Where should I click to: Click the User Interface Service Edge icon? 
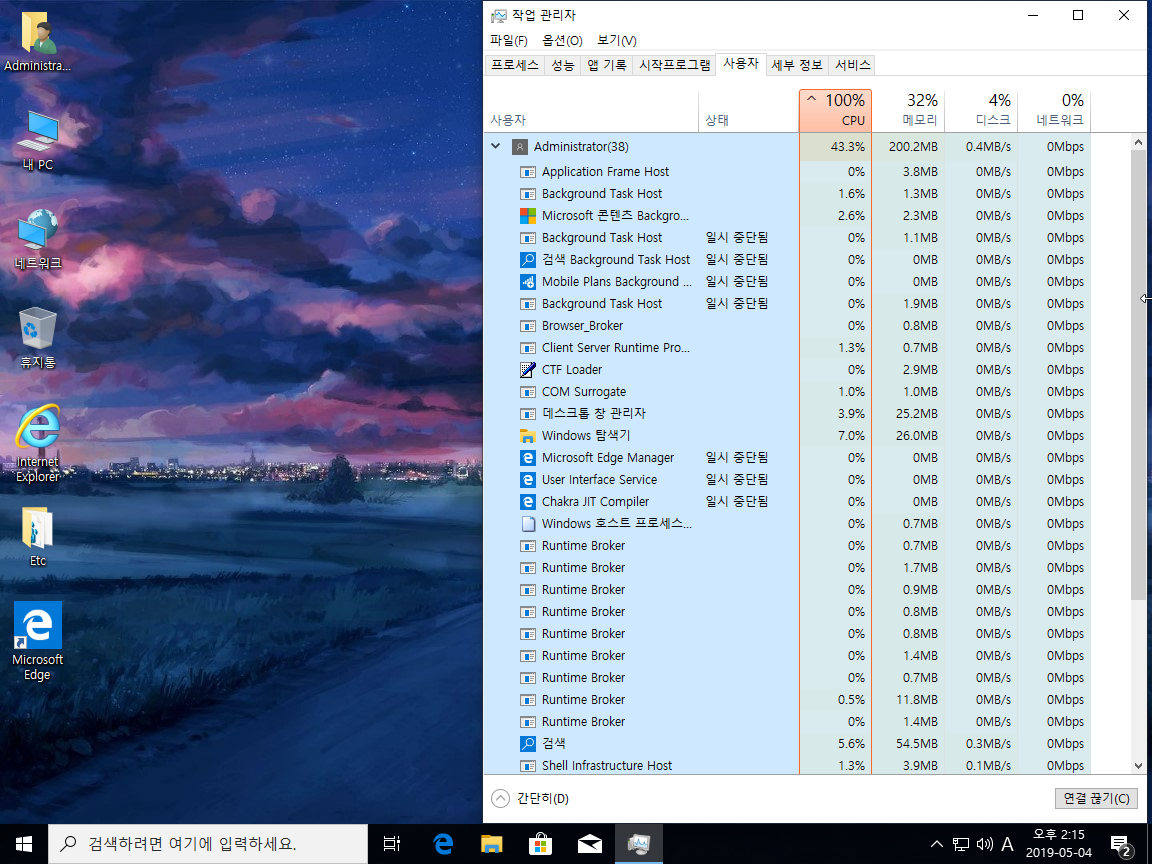pos(528,480)
